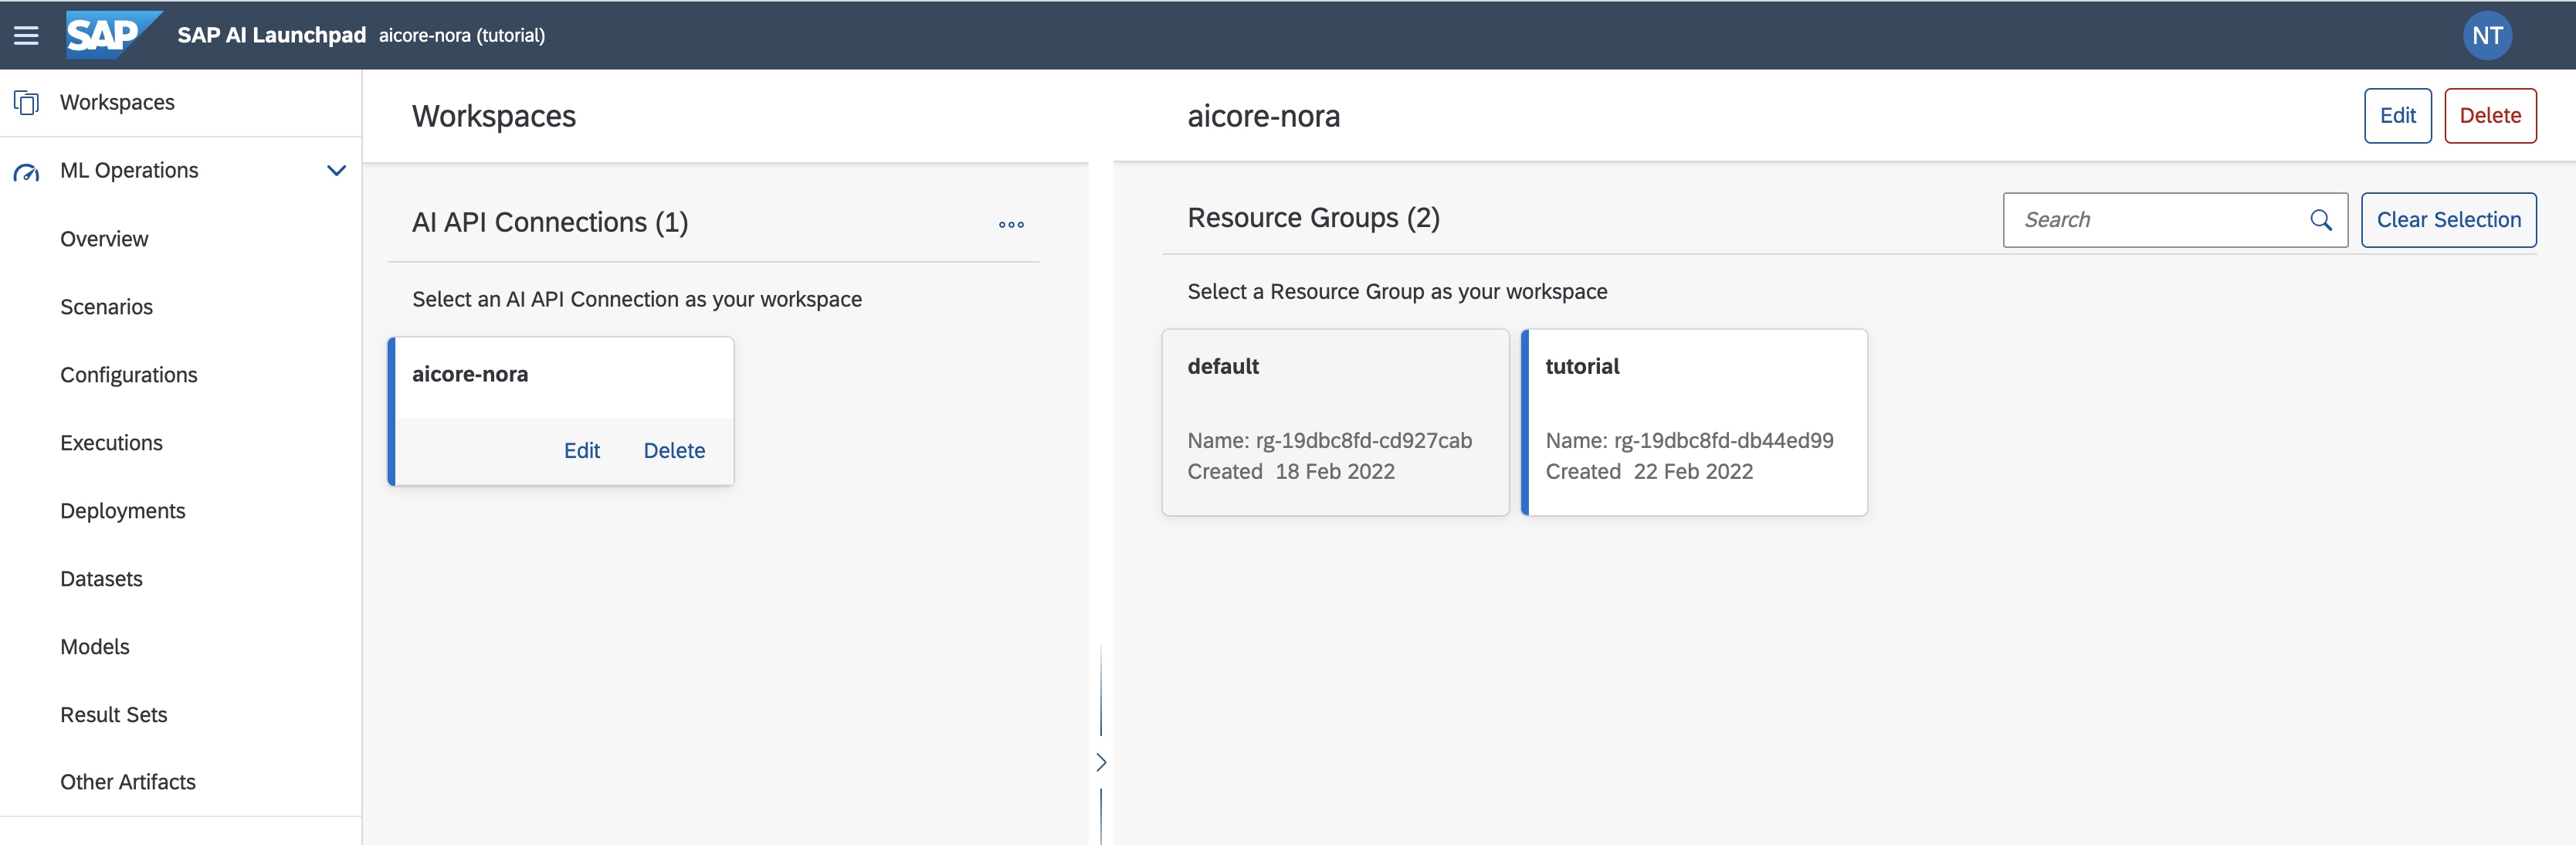Image resolution: width=2576 pixels, height=845 pixels.
Task: Click 'Created 18 Feb 2022' text
Action: point(1291,472)
